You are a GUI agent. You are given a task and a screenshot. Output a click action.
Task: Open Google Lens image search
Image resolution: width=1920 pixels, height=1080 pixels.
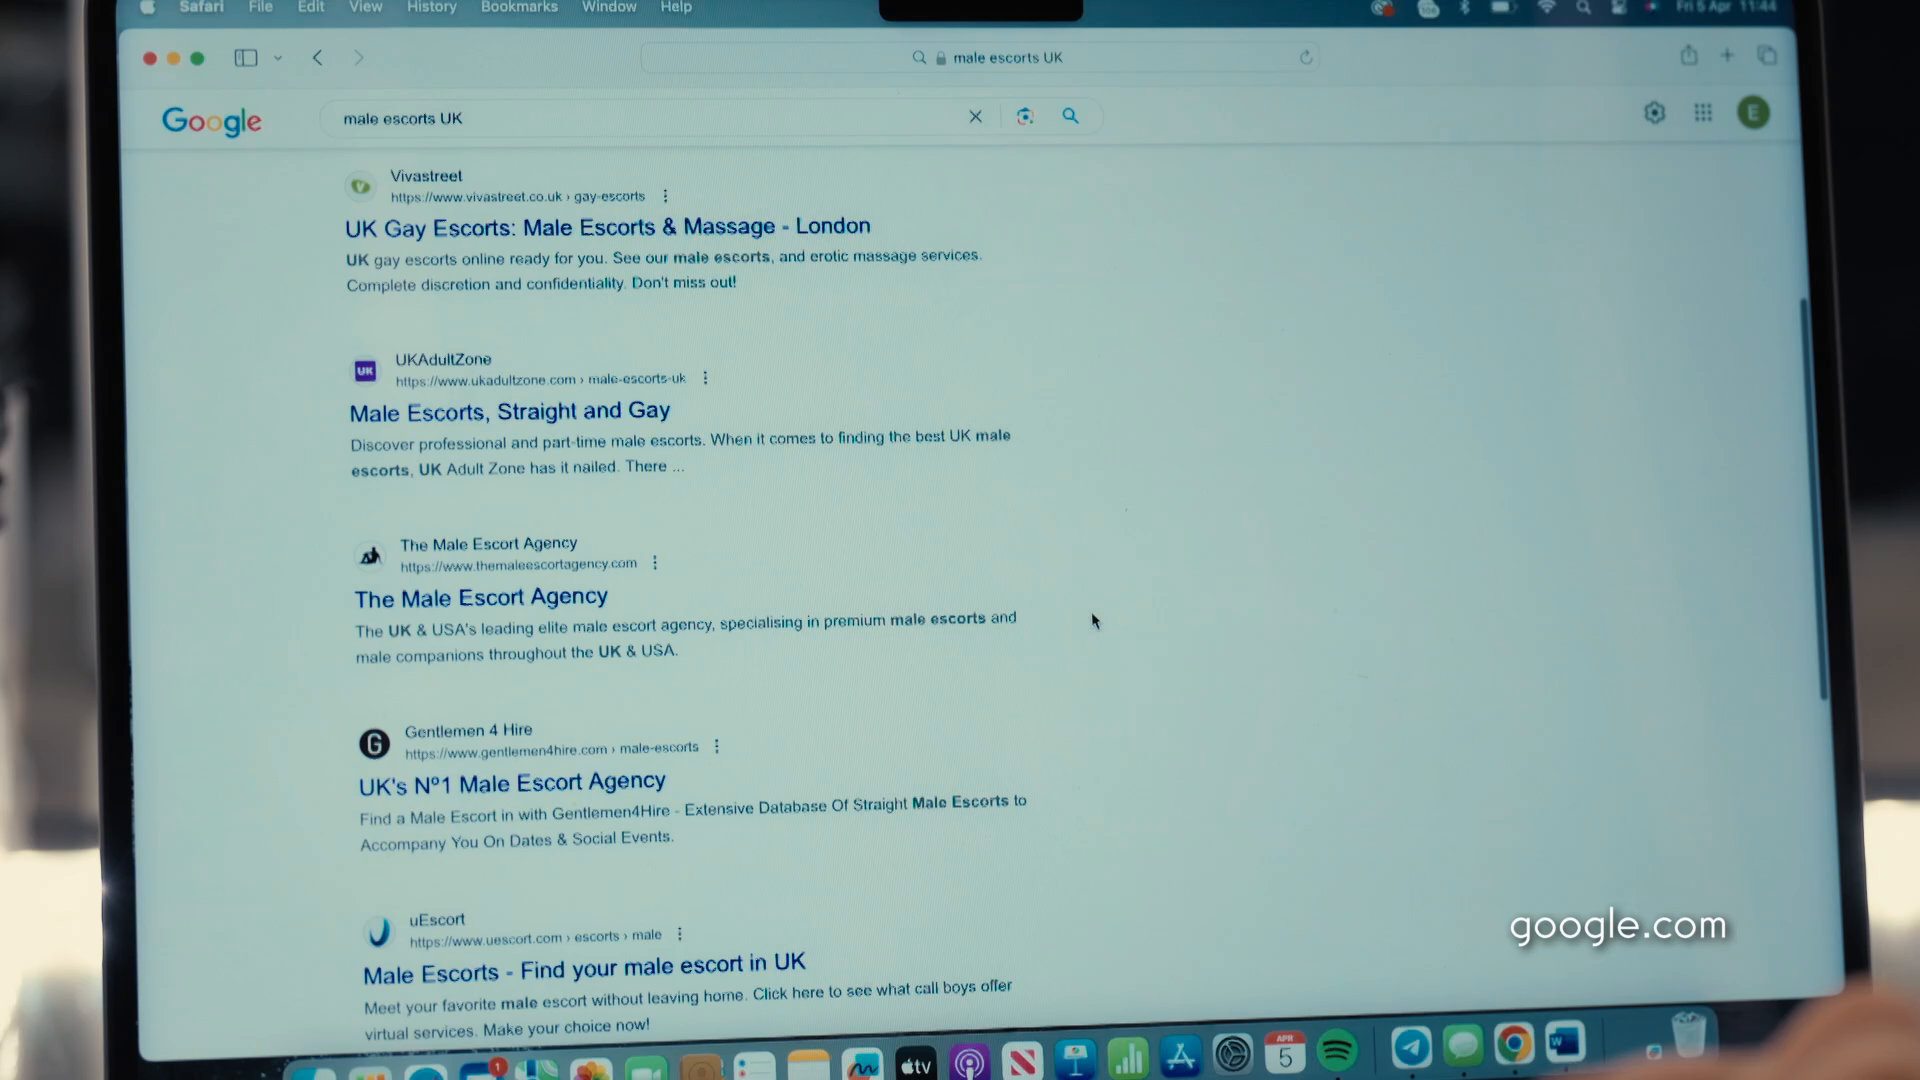(x=1024, y=117)
